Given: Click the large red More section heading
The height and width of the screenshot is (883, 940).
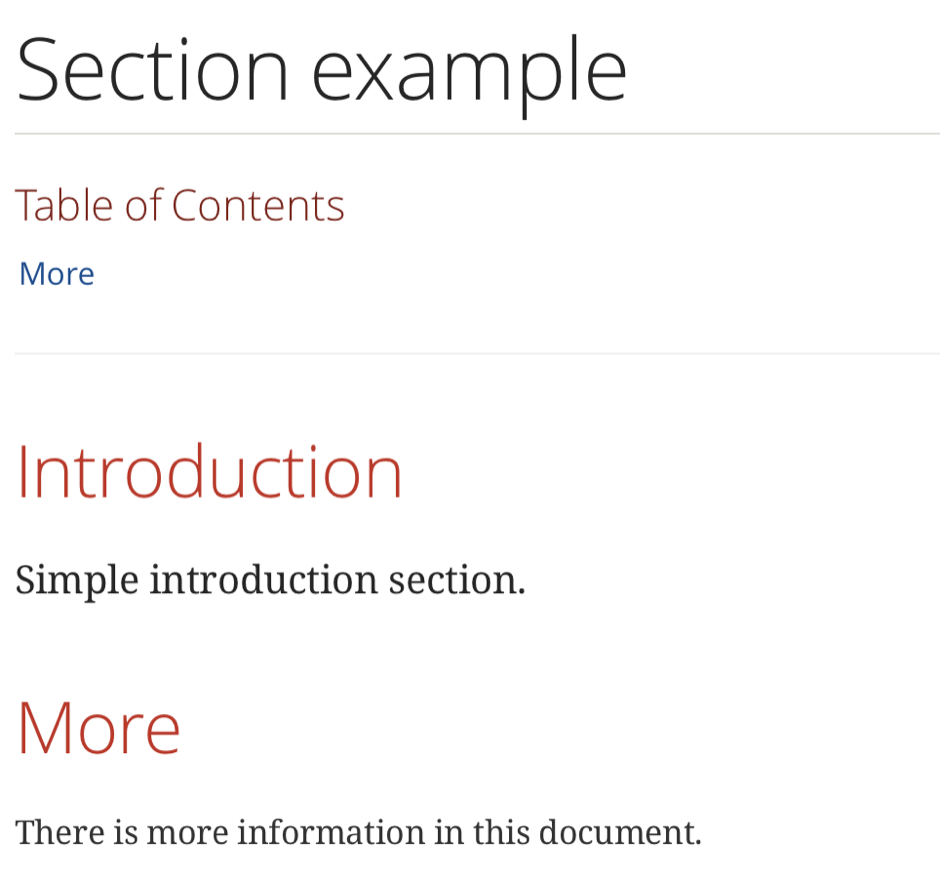Looking at the screenshot, I should [x=98, y=727].
